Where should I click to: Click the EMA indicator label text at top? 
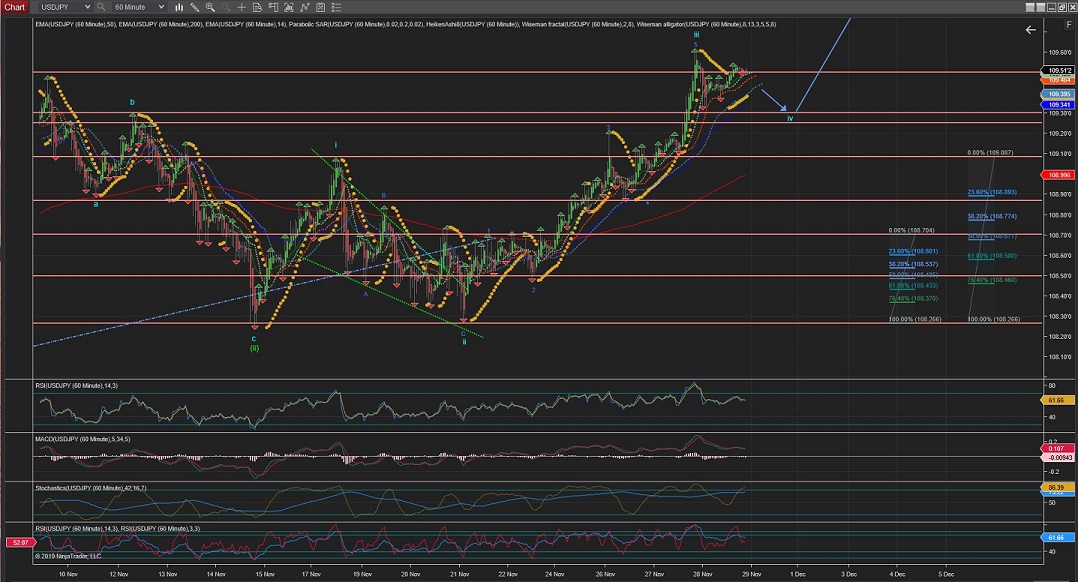[405, 24]
